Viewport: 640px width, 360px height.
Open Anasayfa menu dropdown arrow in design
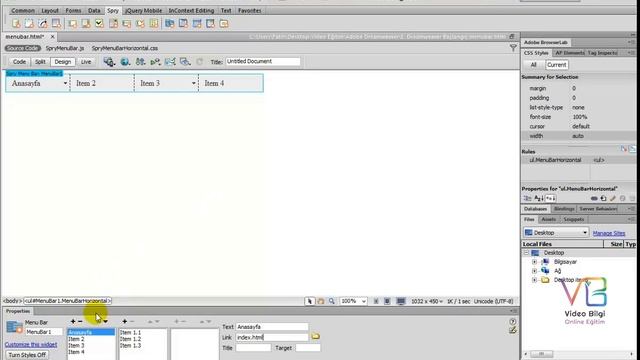[x=65, y=83]
